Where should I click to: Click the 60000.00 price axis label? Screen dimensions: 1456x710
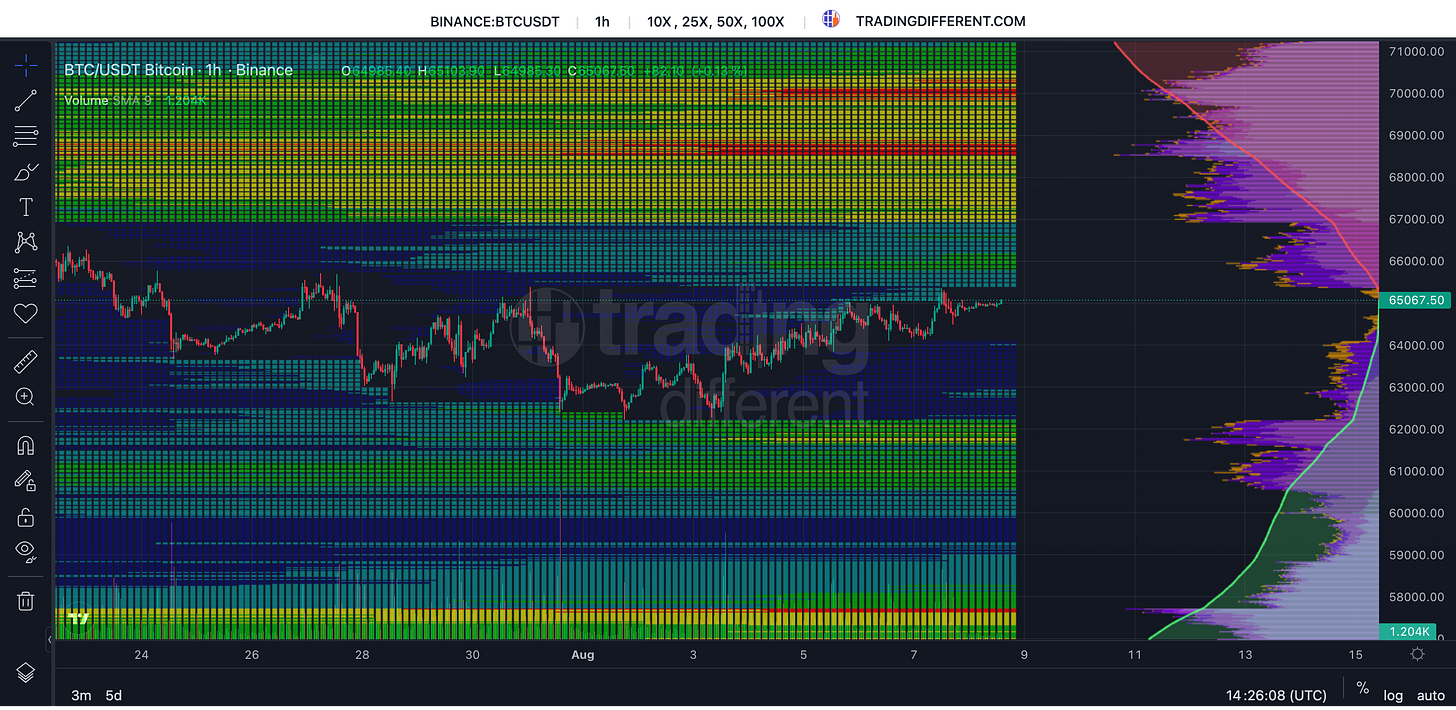click(x=1416, y=513)
